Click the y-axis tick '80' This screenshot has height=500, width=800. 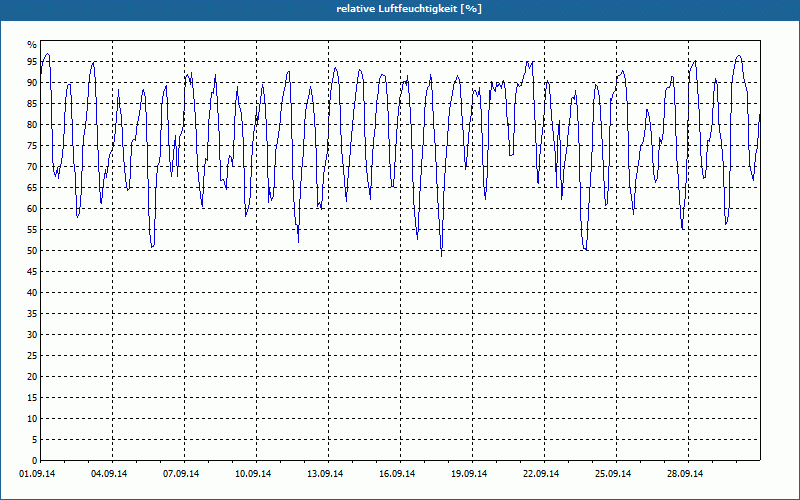(x=32, y=124)
